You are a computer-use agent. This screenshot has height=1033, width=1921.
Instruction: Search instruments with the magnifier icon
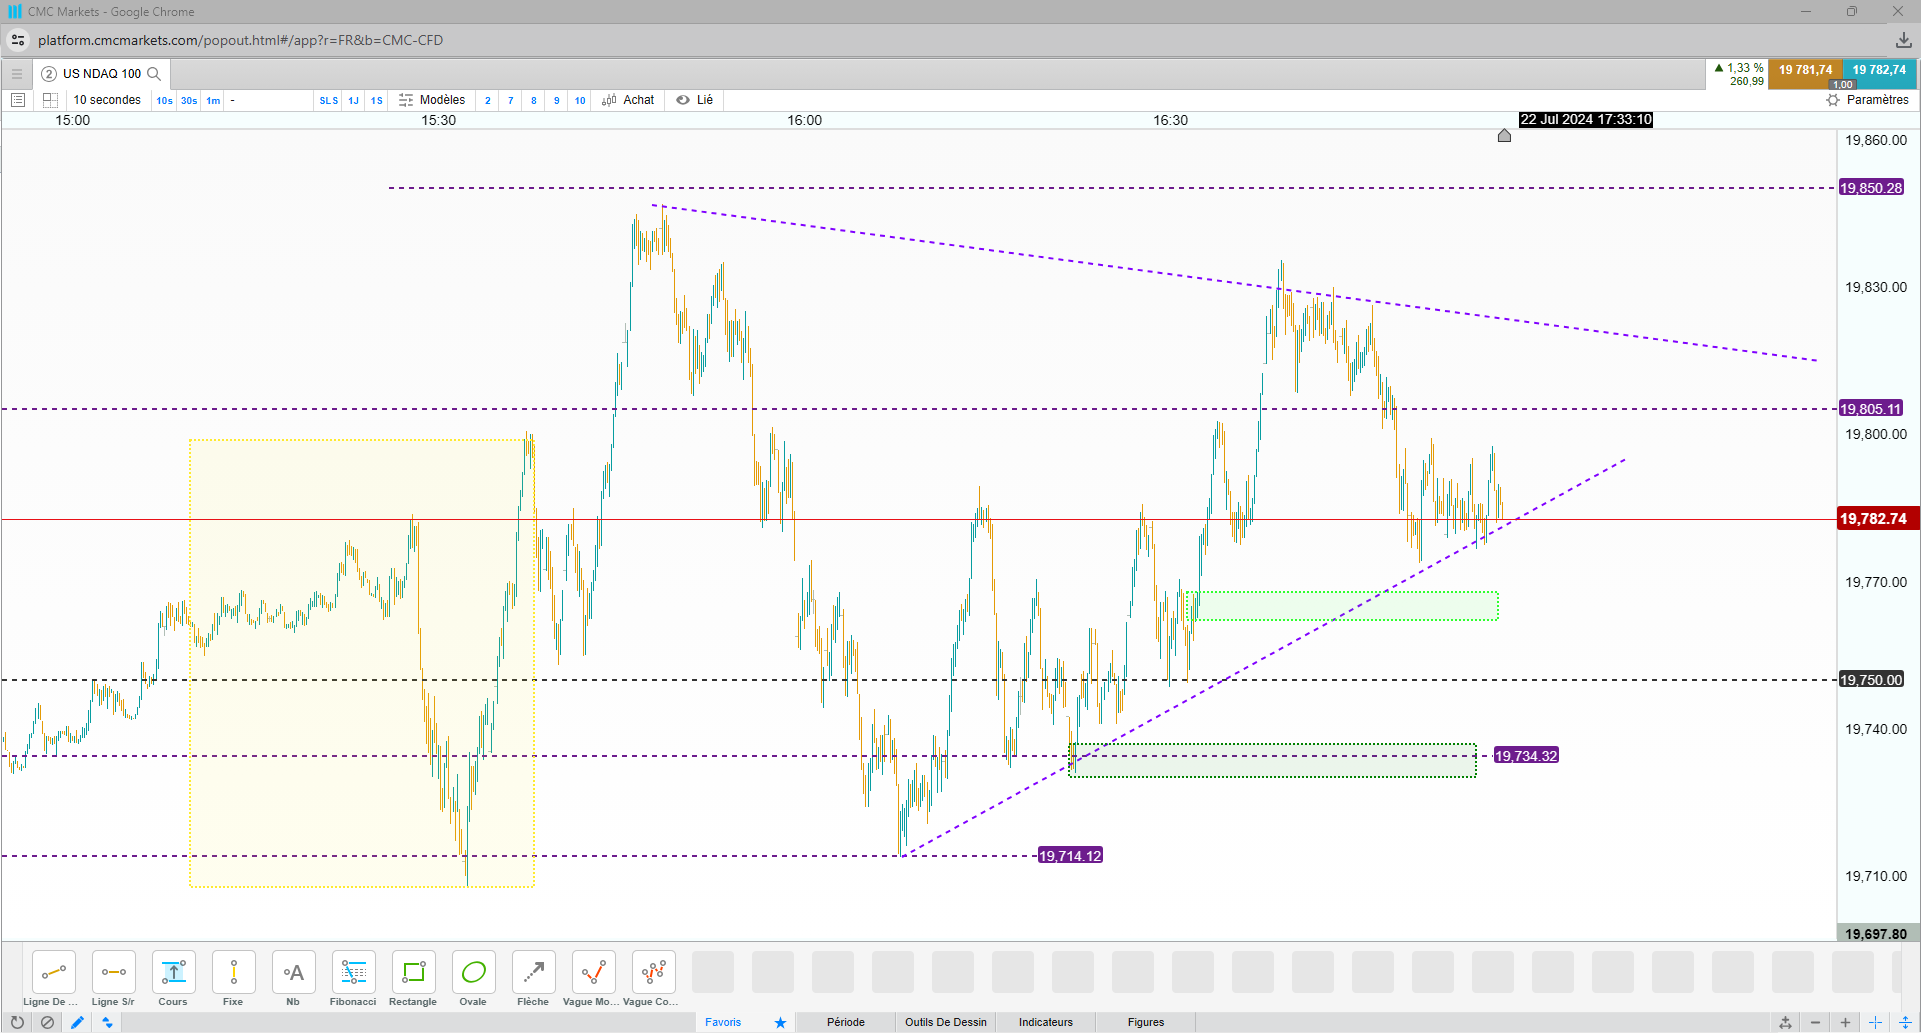click(x=154, y=74)
